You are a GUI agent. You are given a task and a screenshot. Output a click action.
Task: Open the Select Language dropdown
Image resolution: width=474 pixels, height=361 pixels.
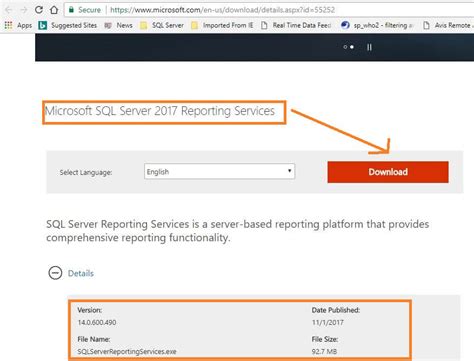(x=219, y=171)
